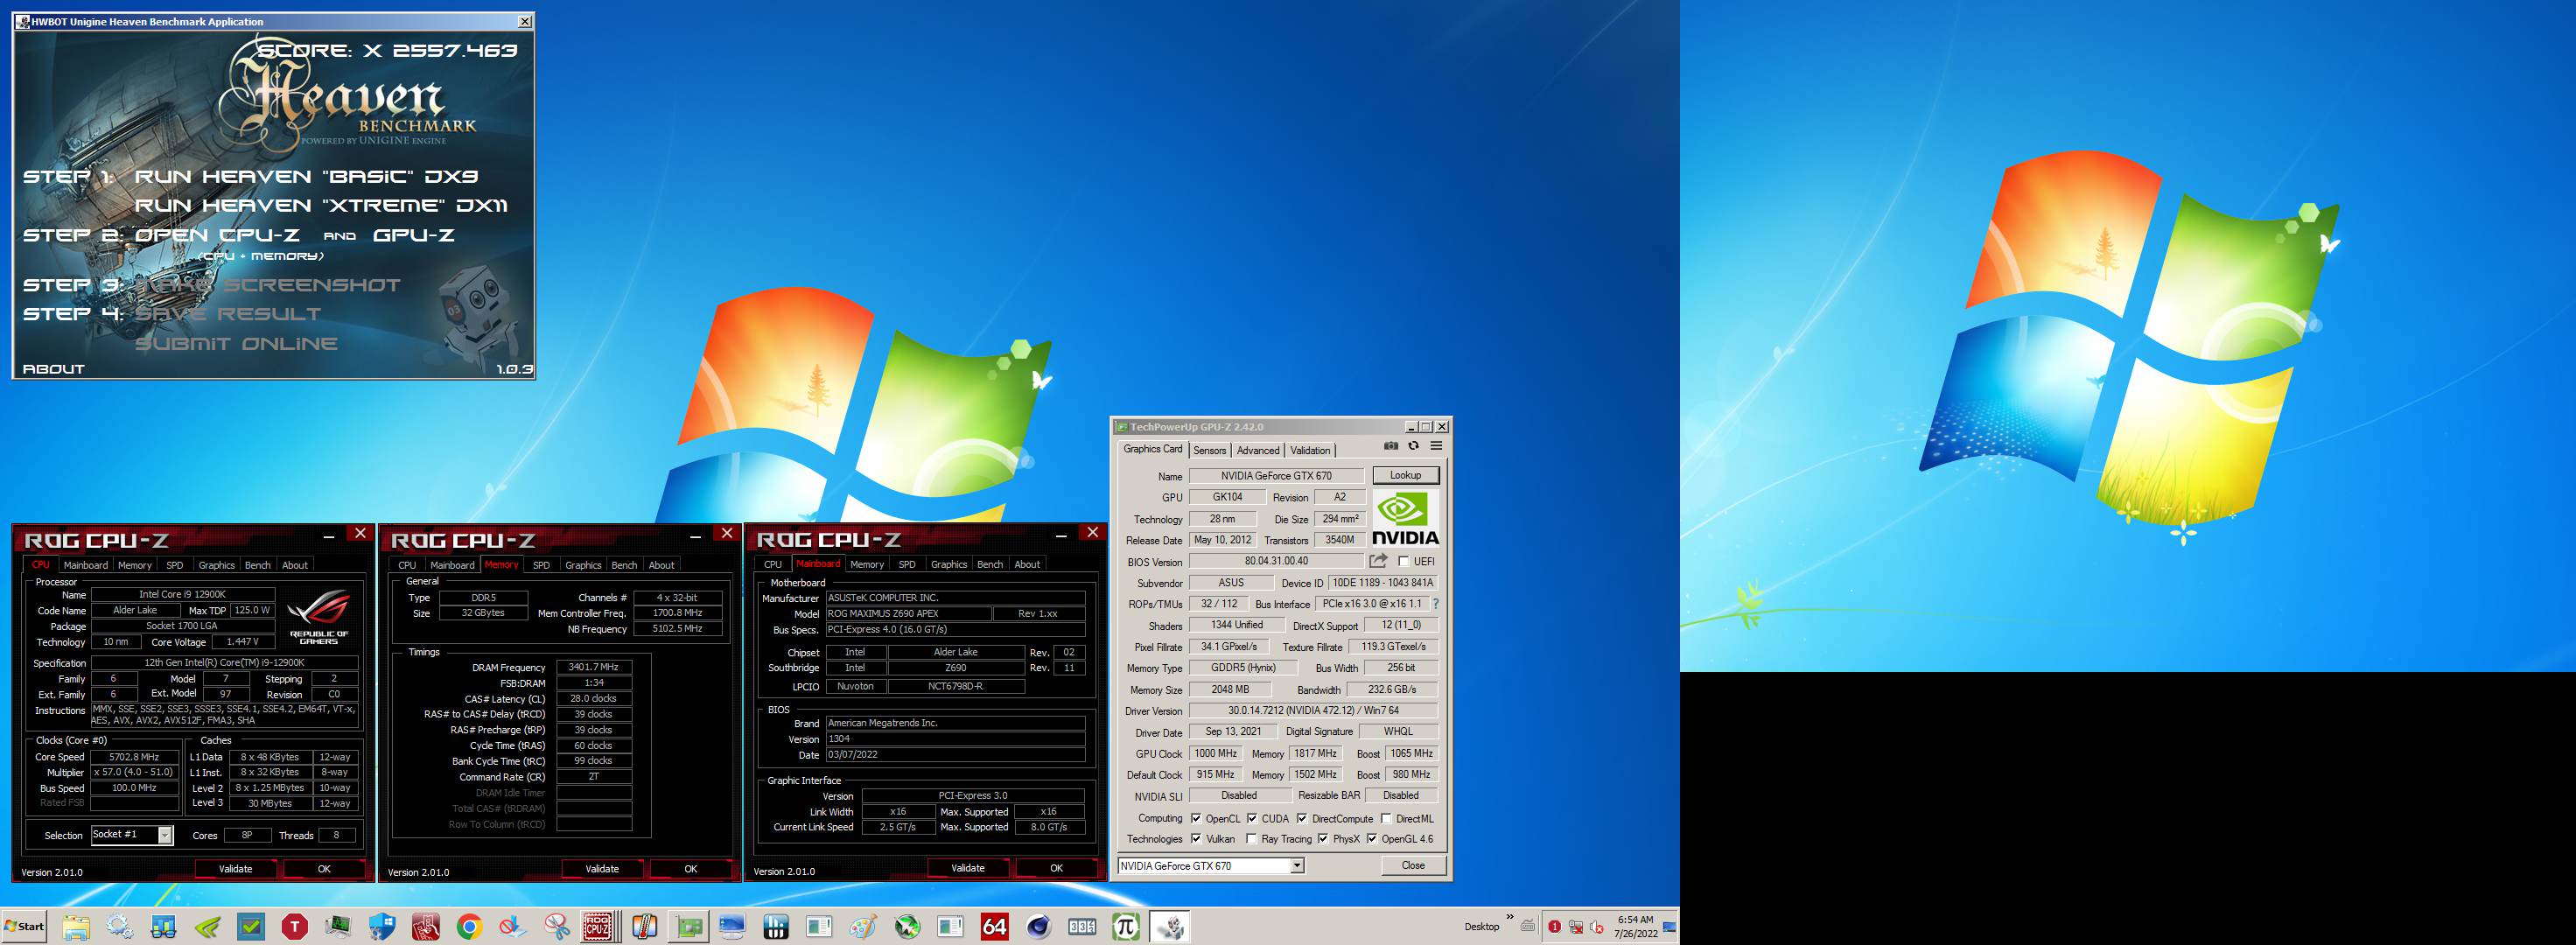Toggle the Ray Tracing checkbox

[x=1252, y=839]
